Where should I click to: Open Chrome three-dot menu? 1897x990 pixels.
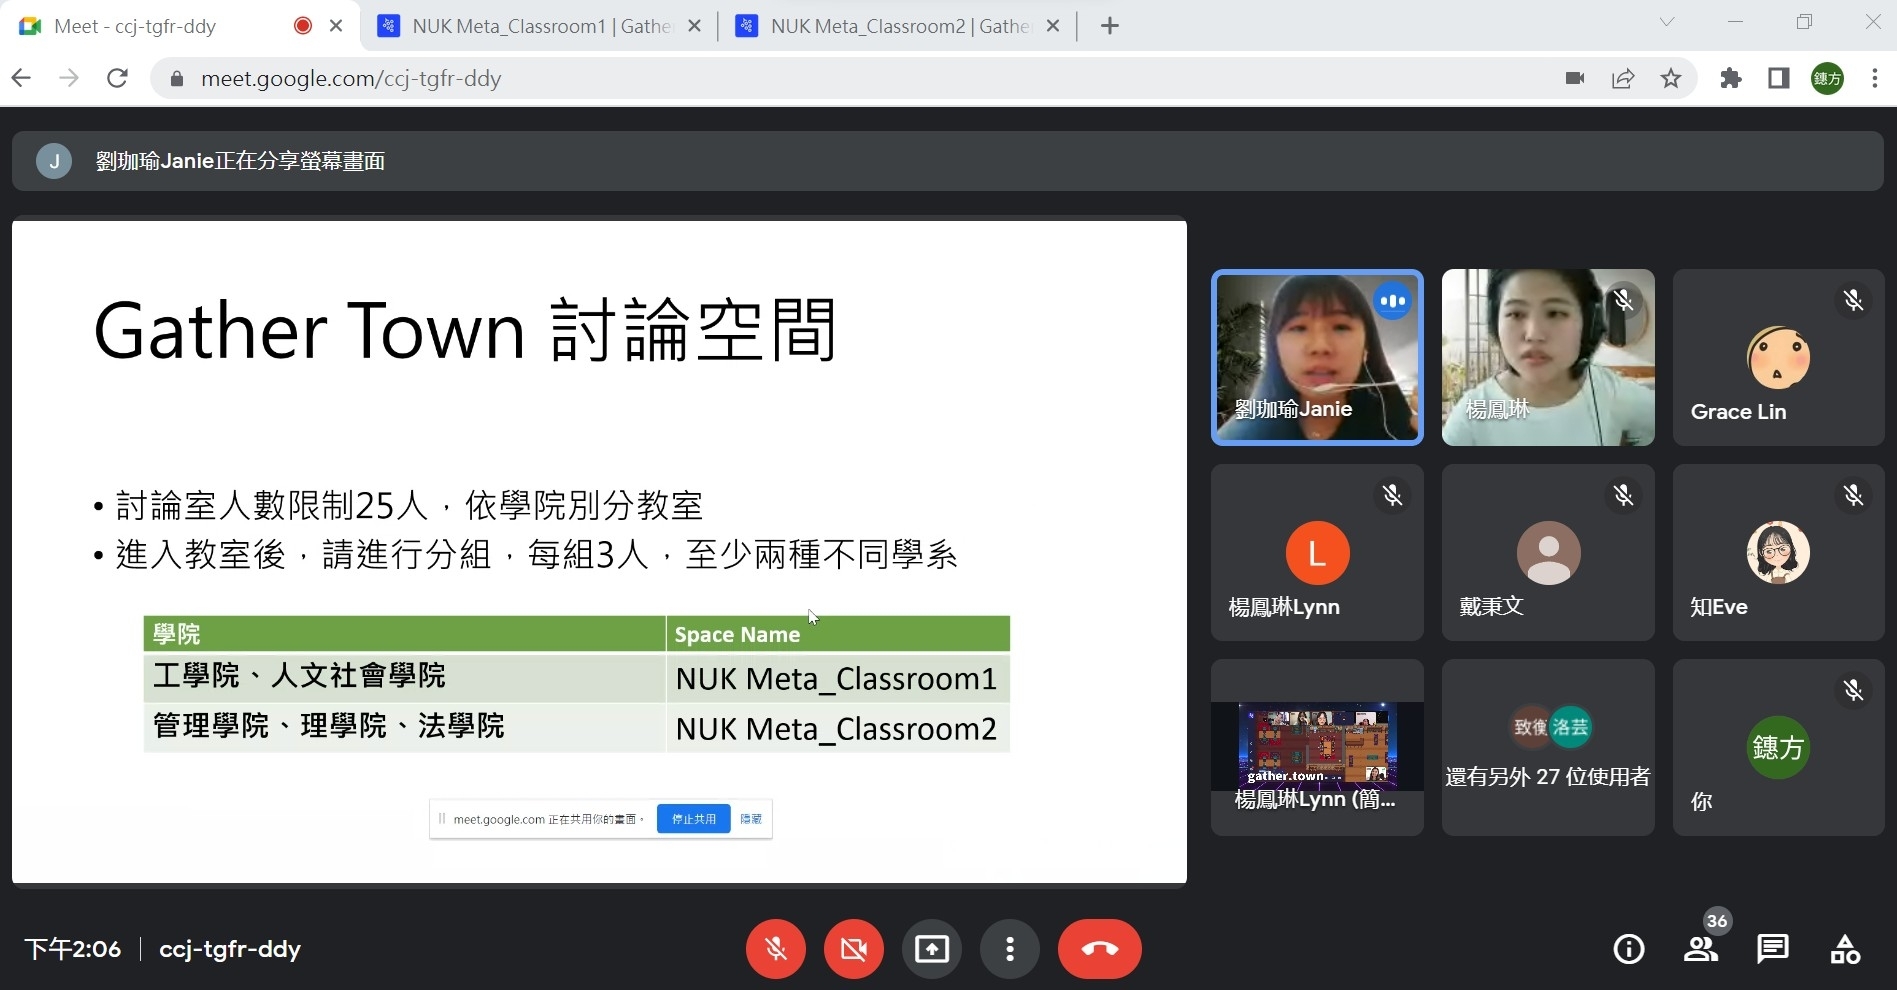1875,78
